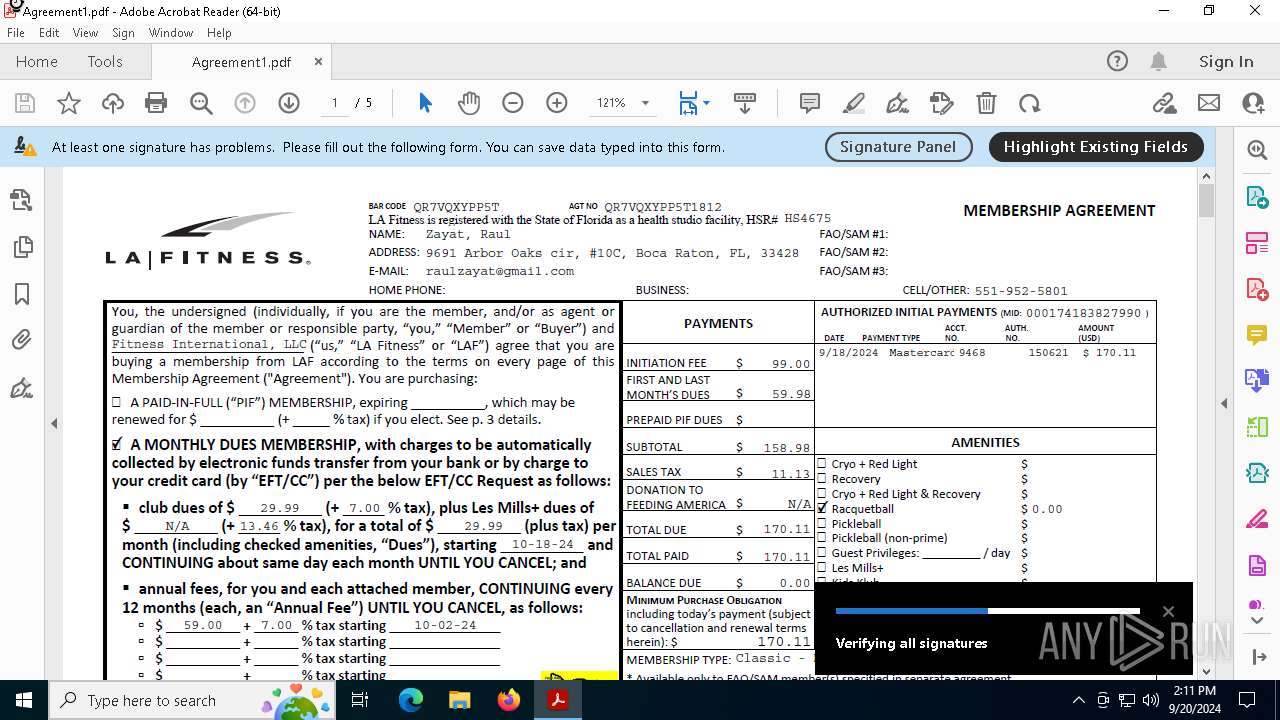Rotate the page view clockwise
Viewport: 1280px width, 720px height.
(x=1030, y=103)
